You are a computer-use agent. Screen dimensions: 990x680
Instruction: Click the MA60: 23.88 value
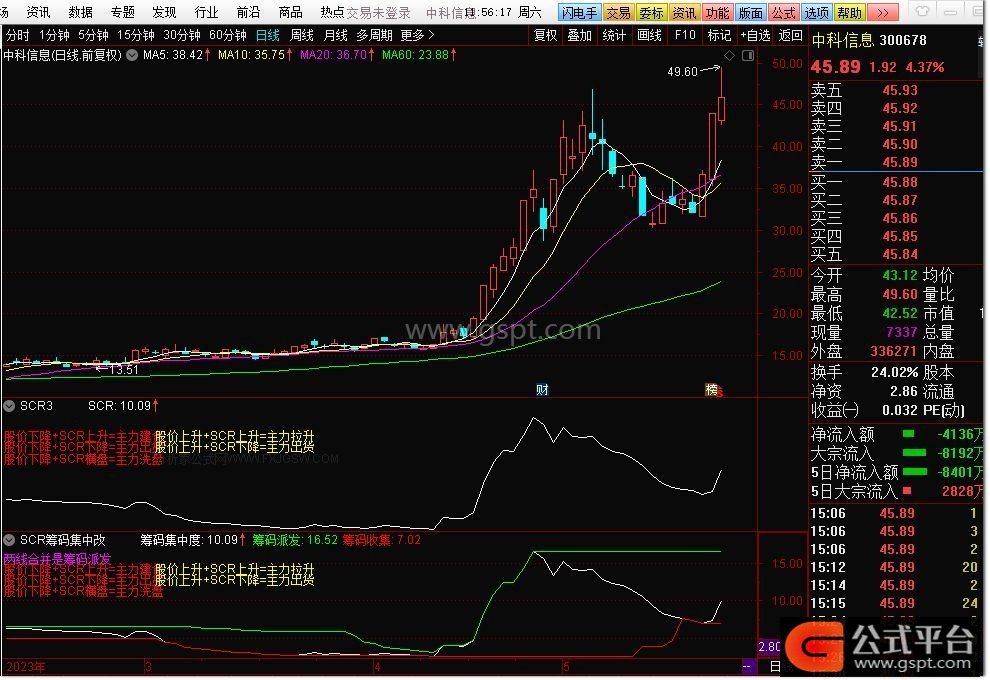419,55
